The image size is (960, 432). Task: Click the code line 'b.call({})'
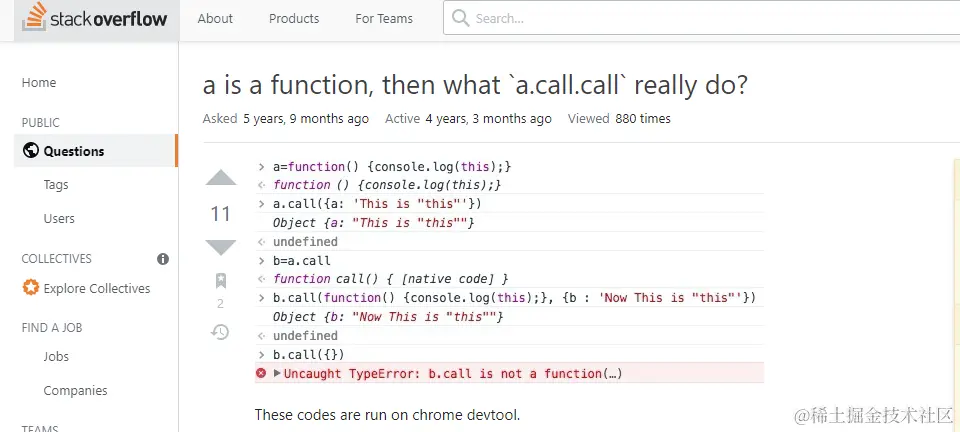309,354
